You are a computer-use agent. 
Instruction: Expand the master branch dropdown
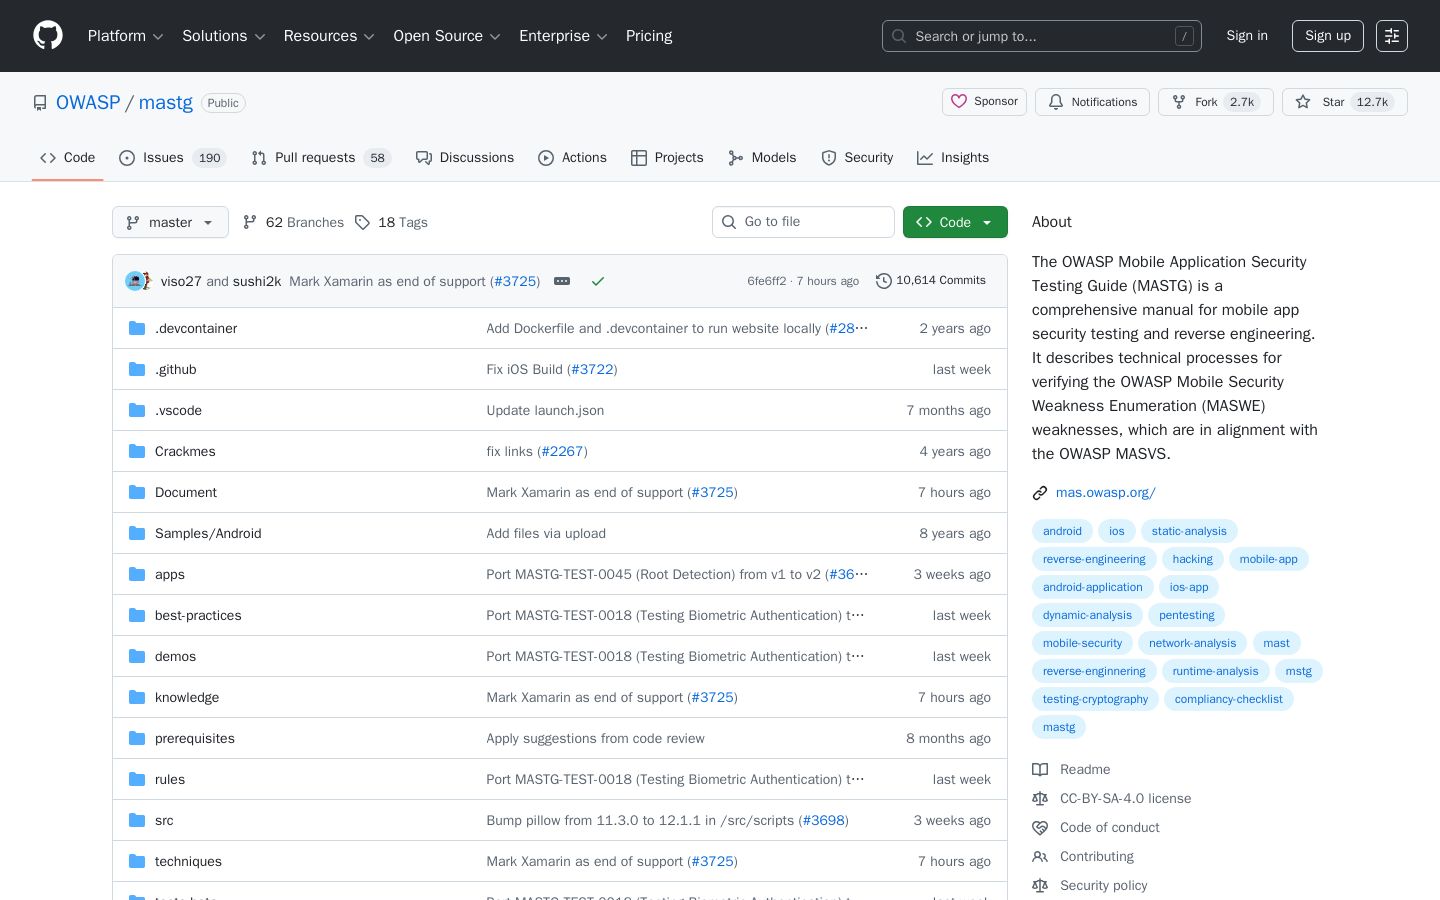pos(170,222)
